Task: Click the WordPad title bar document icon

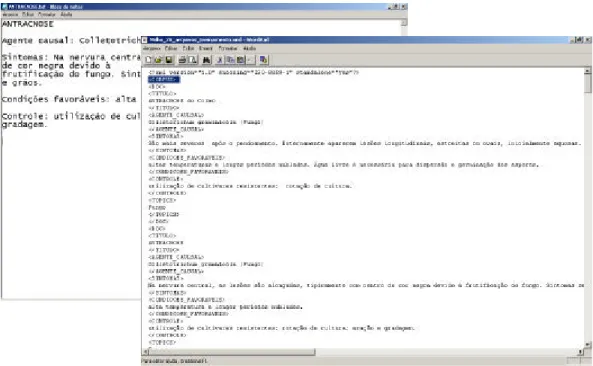Action: pyautogui.click(x=144, y=40)
